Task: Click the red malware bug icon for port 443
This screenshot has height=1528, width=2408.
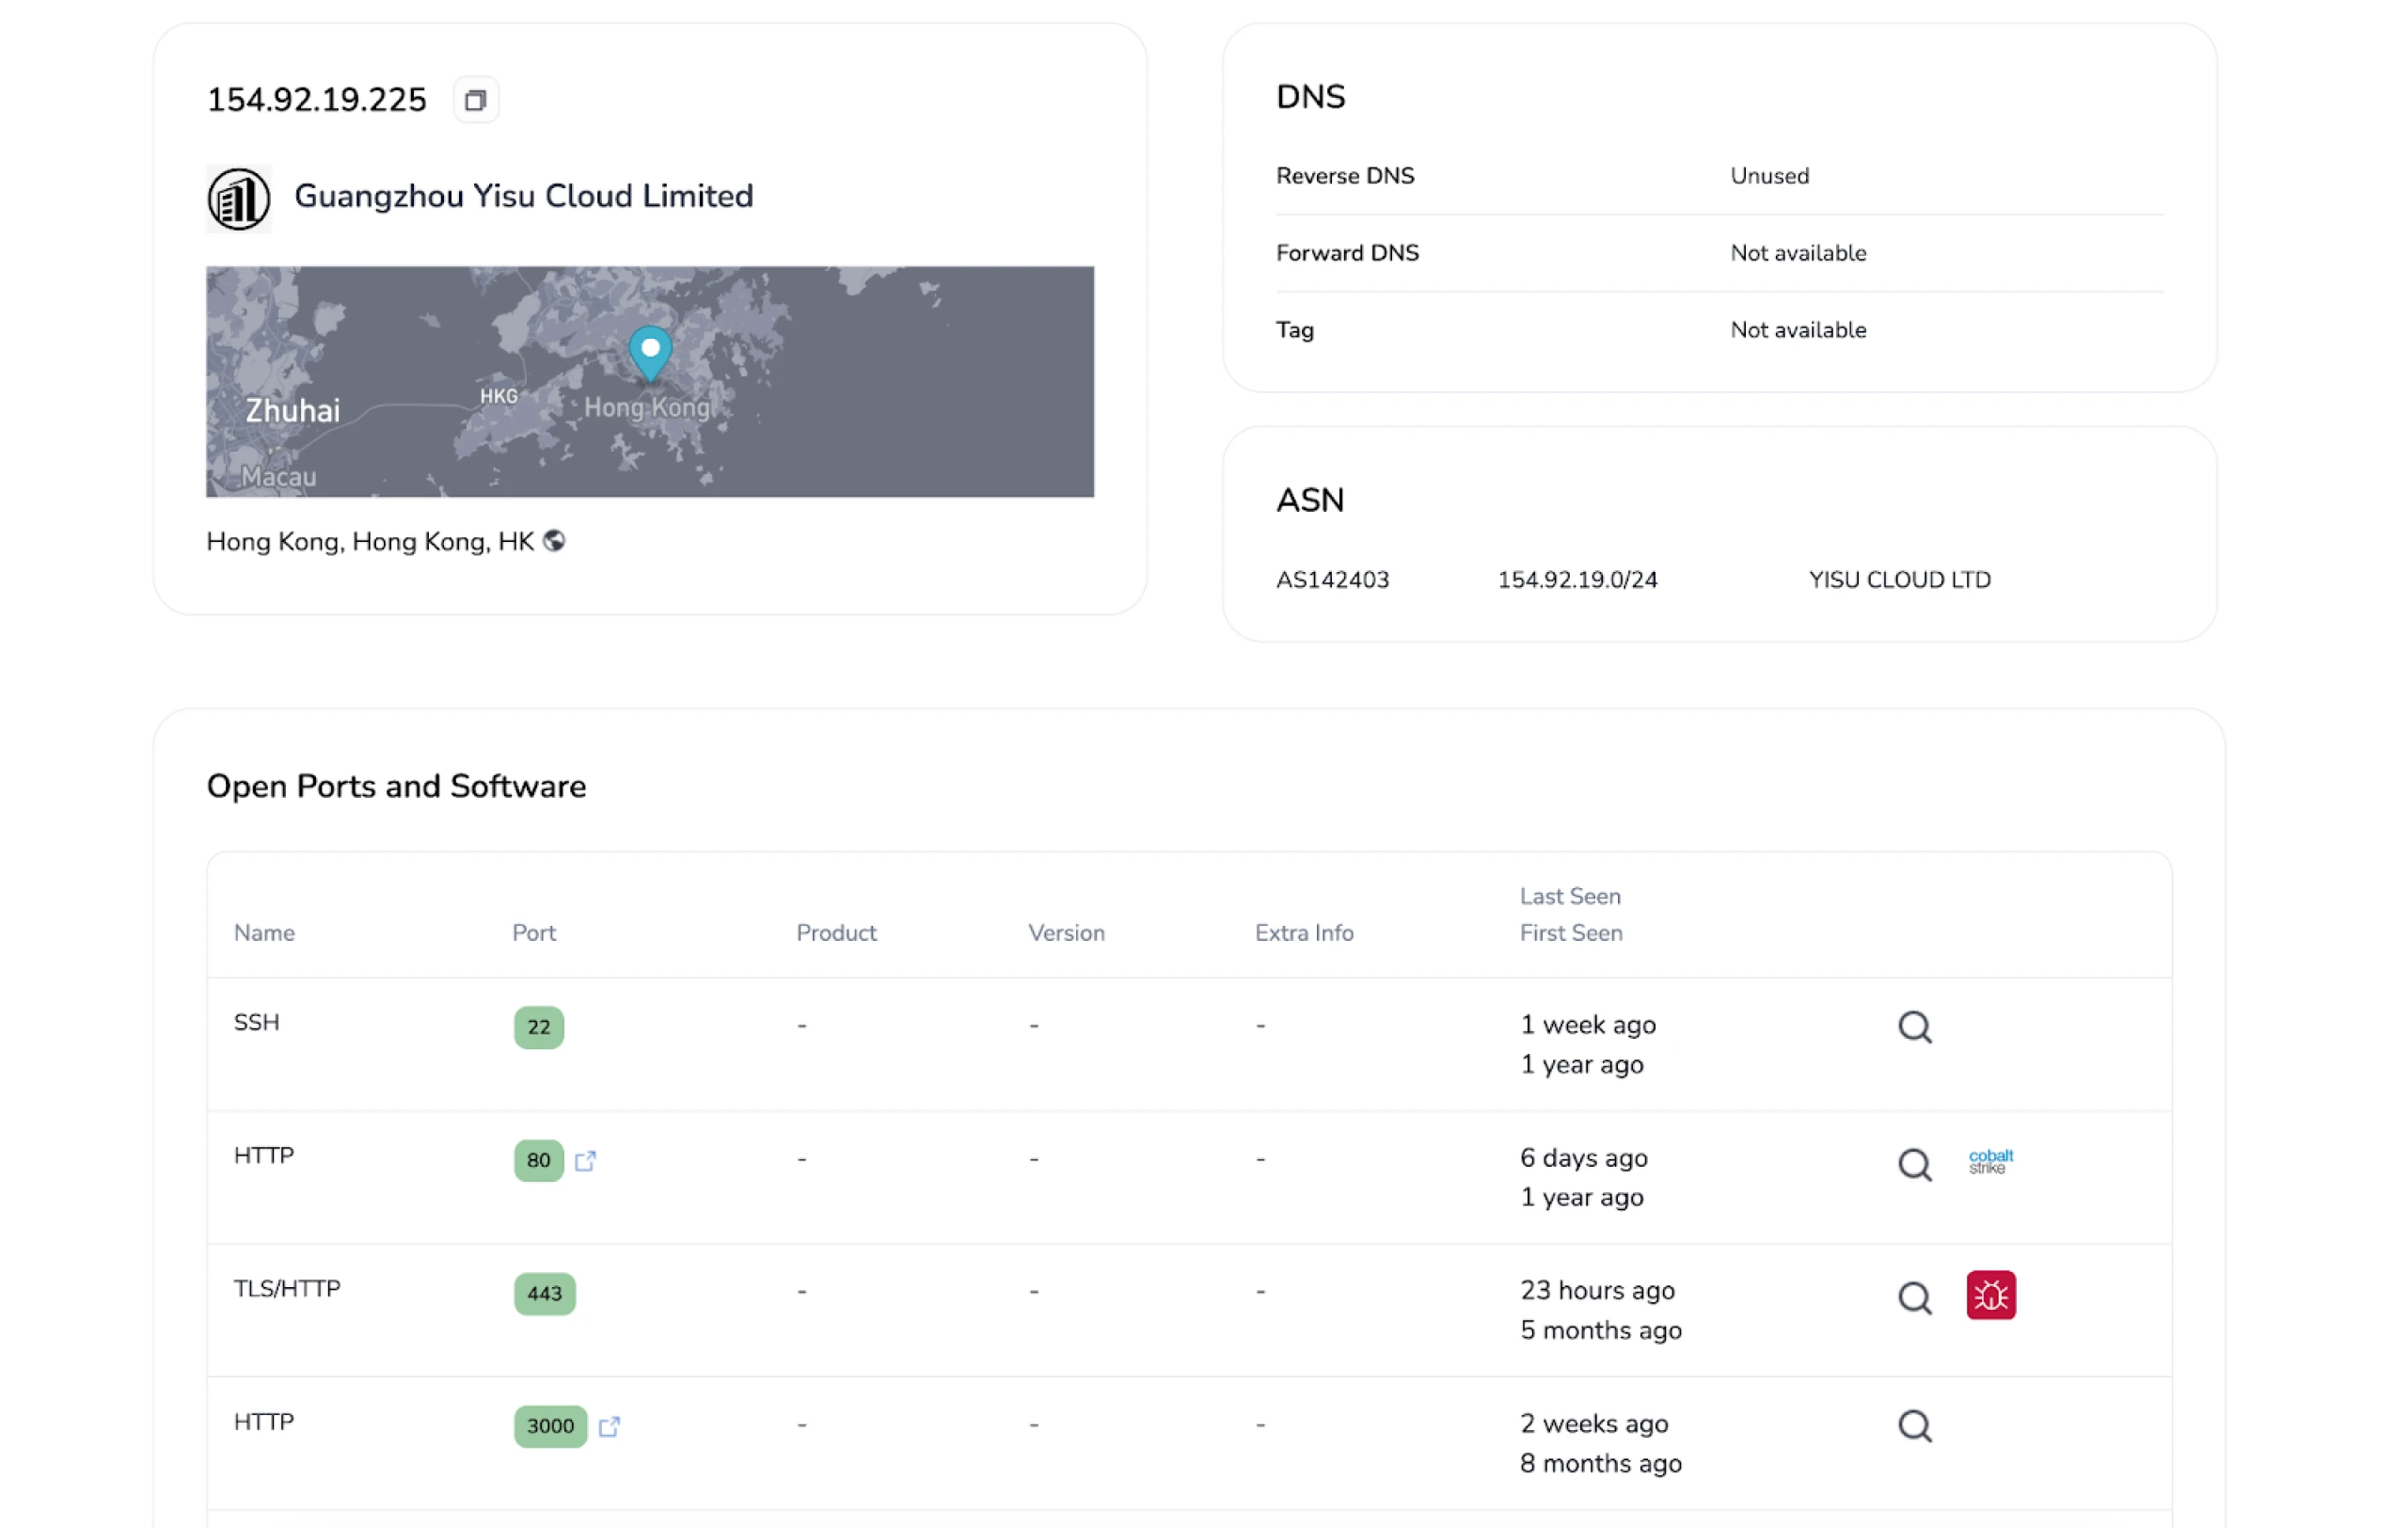Action: tap(1990, 1295)
